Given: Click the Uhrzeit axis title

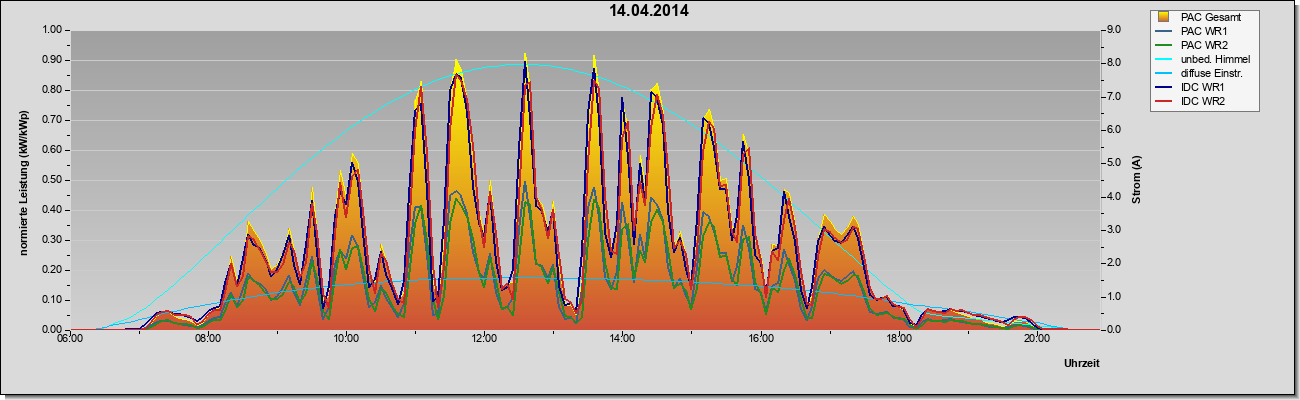Looking at the screenshot, I should (1082, 364).
